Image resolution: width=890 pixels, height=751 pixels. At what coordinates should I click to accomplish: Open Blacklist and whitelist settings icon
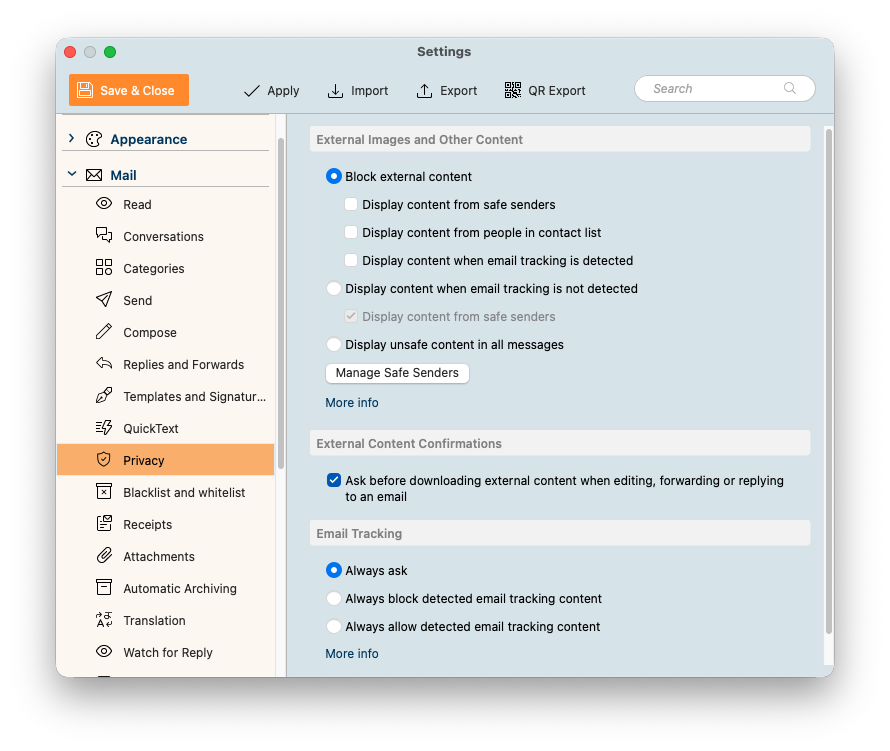(104, 492)
